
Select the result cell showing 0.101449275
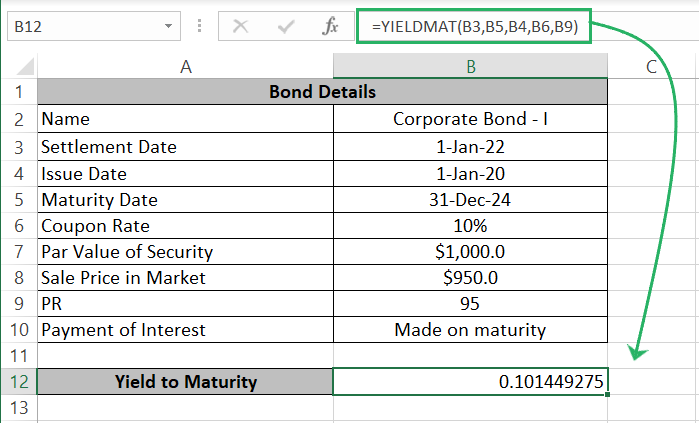(469, 382)
